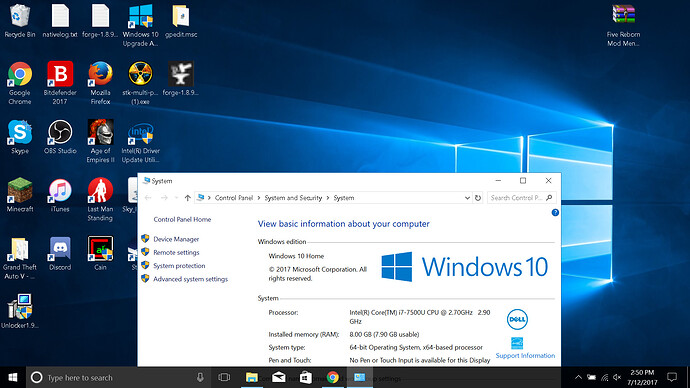Click the Bitdefender 2017 icon
Screen dimensions: 690x388
coord(60,83)
